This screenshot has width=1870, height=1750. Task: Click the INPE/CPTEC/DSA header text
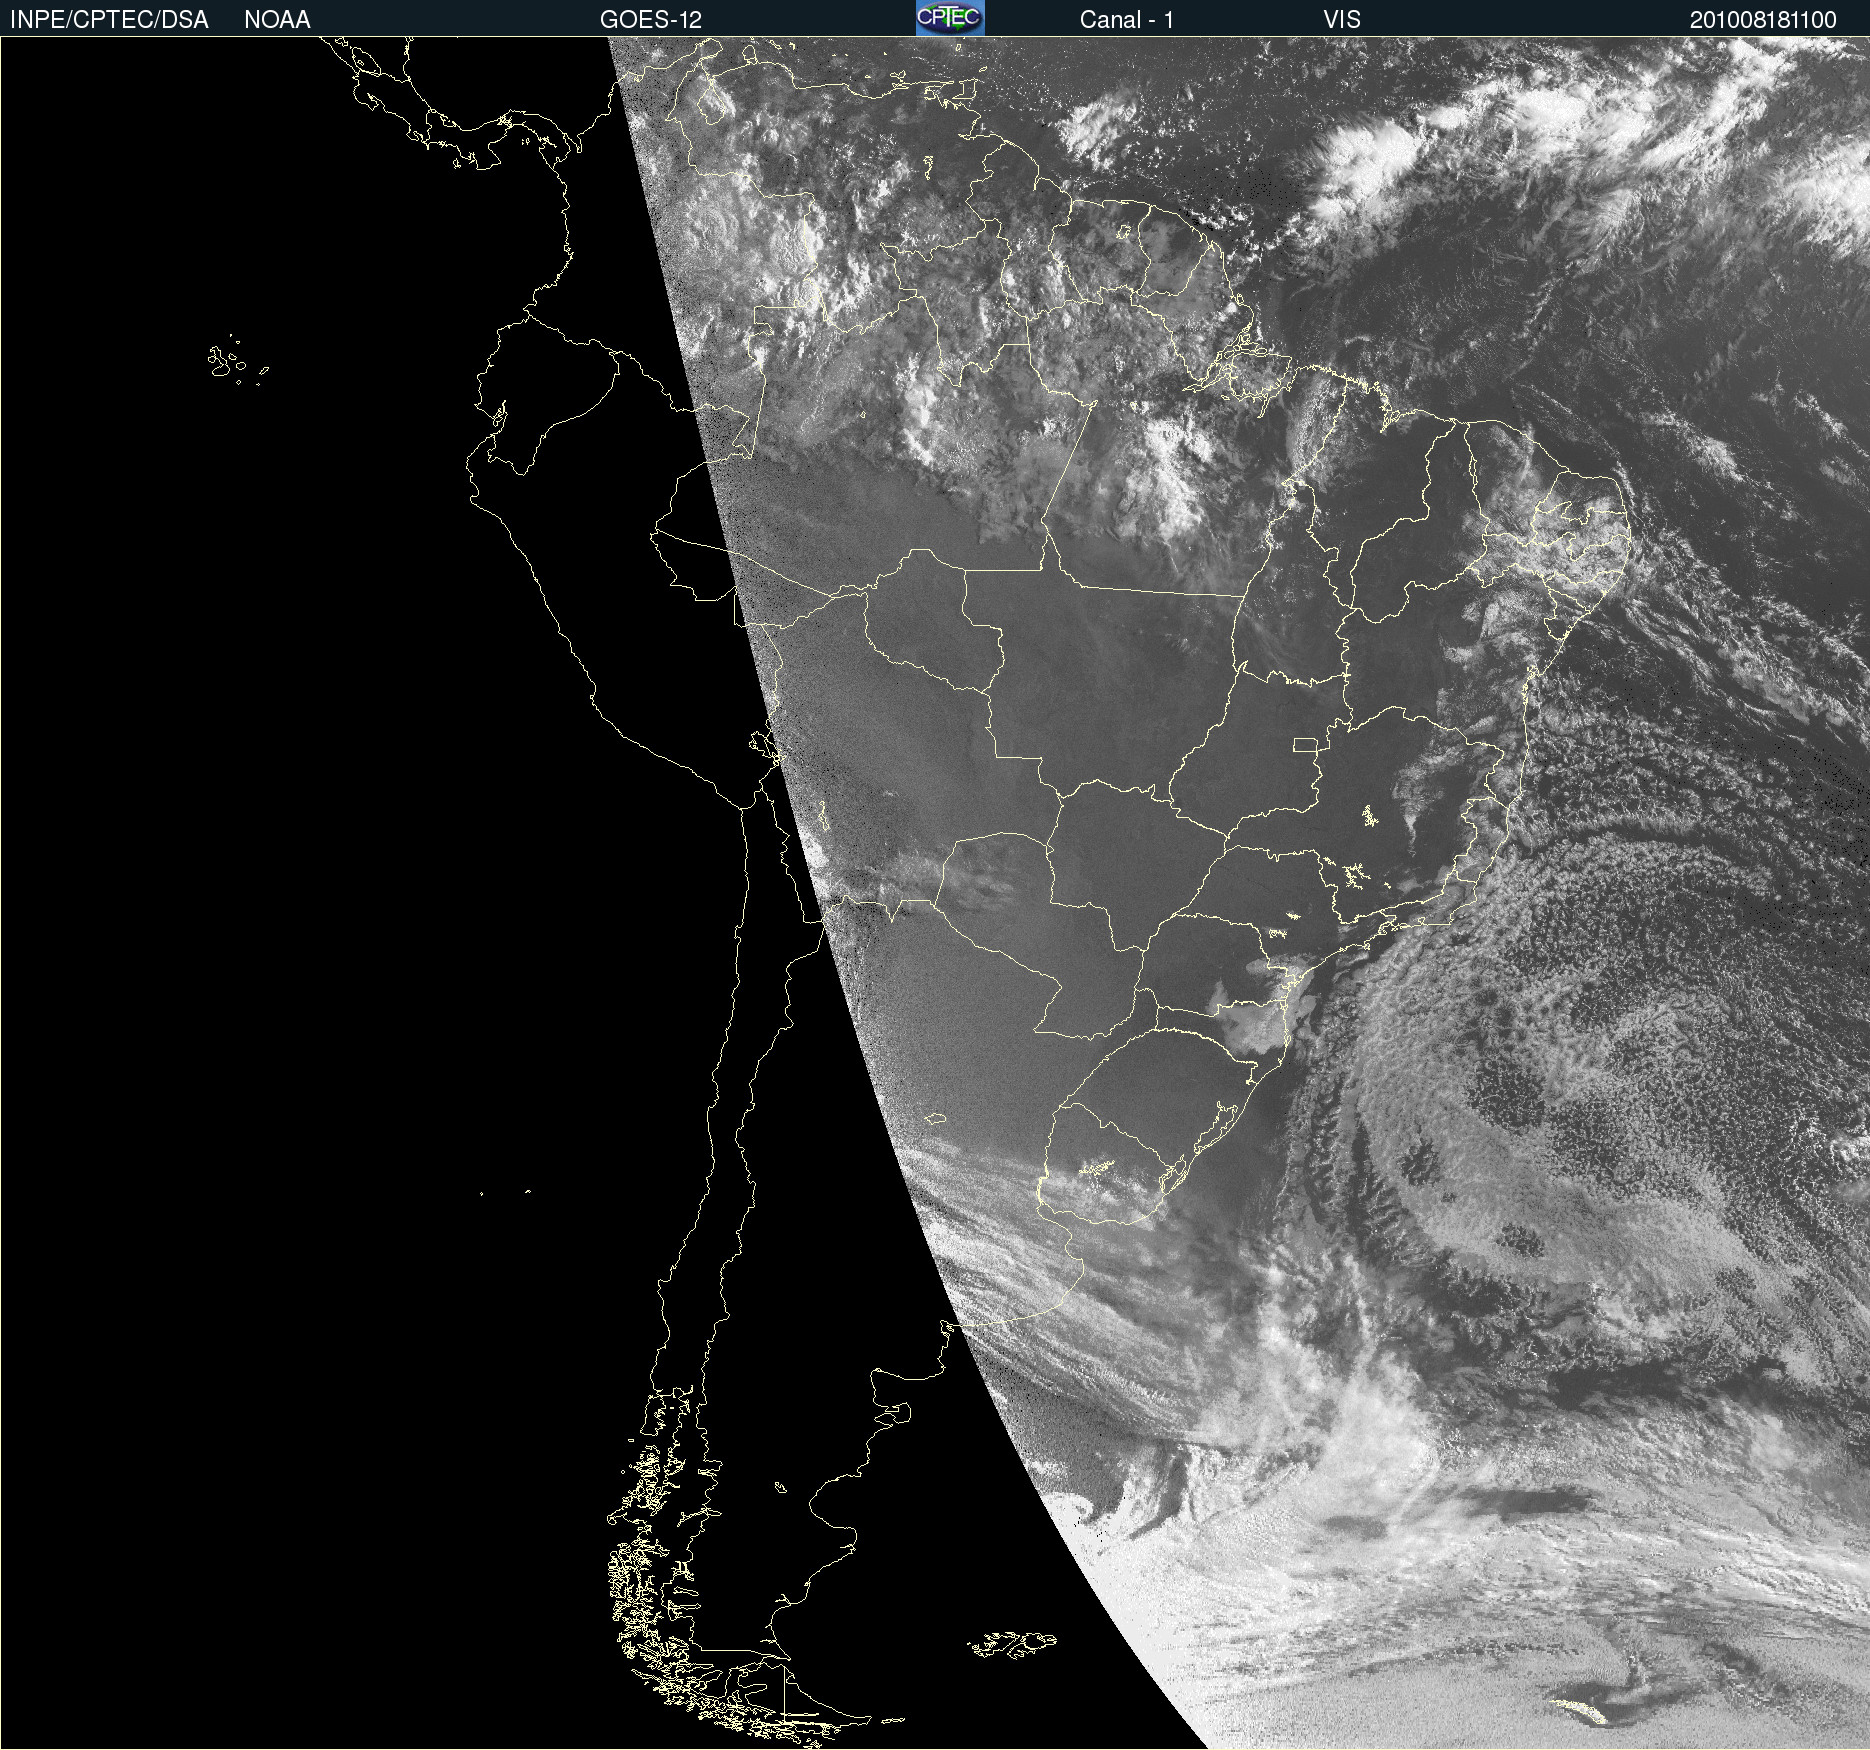point(109,20)
